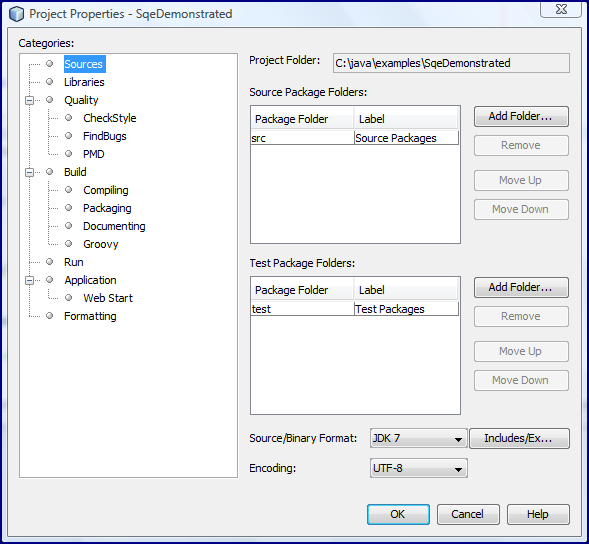Viewport: 589px width, 544px height.
Task: Open the CheckStyle settings node
Action: pyautogui.click(x=109, y=118)
